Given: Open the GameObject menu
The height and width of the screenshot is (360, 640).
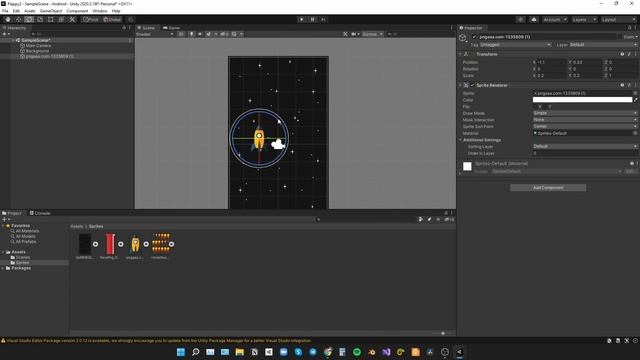Looking at the screenshot, I should [x=51, y=11].
